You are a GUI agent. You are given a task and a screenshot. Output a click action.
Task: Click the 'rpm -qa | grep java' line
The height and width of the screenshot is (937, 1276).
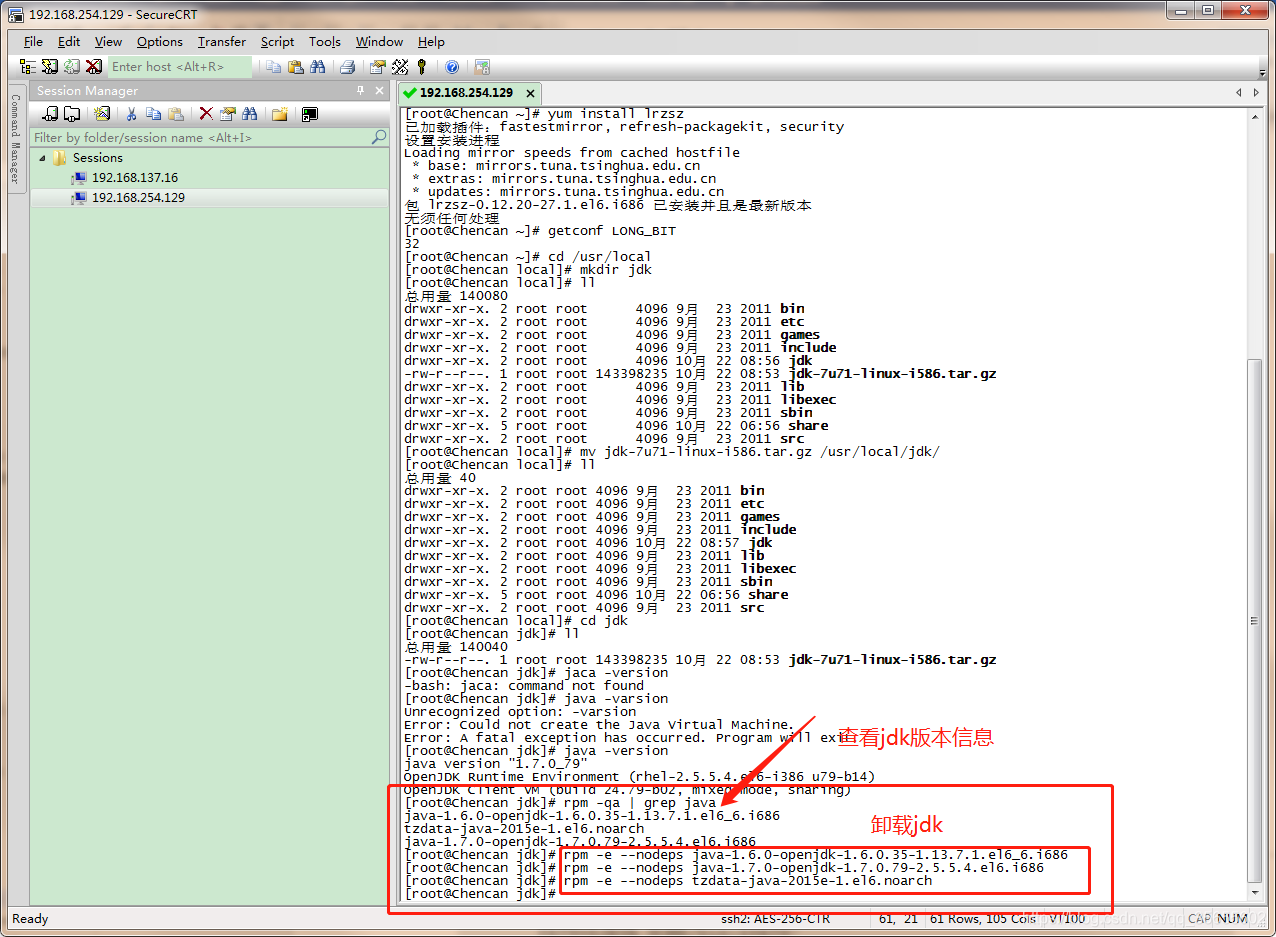pos(560,803)
